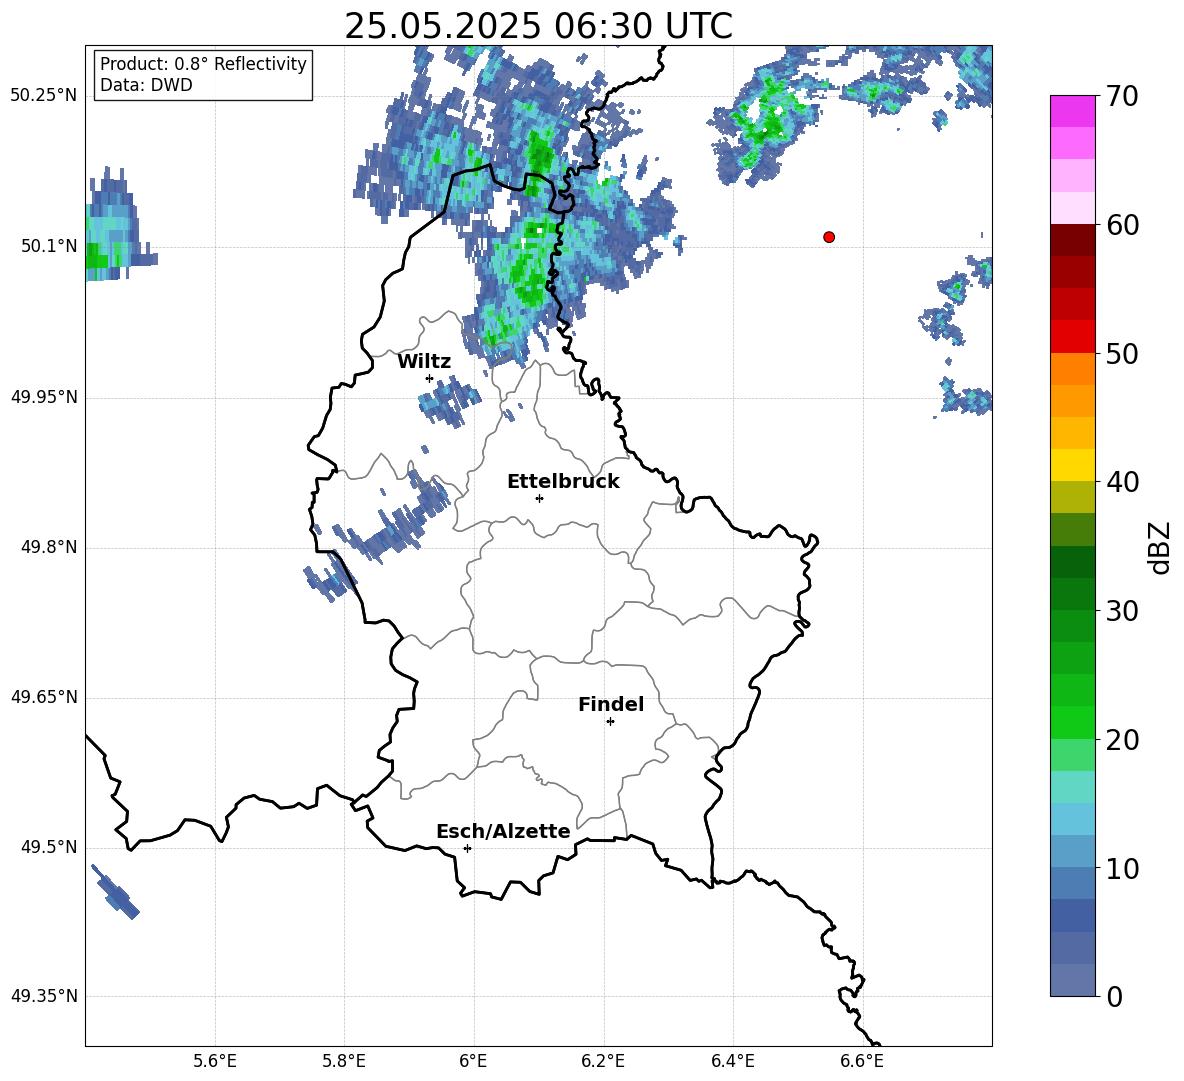
Task: Click the Ettelbruck station cross marker
Action: 539,498
